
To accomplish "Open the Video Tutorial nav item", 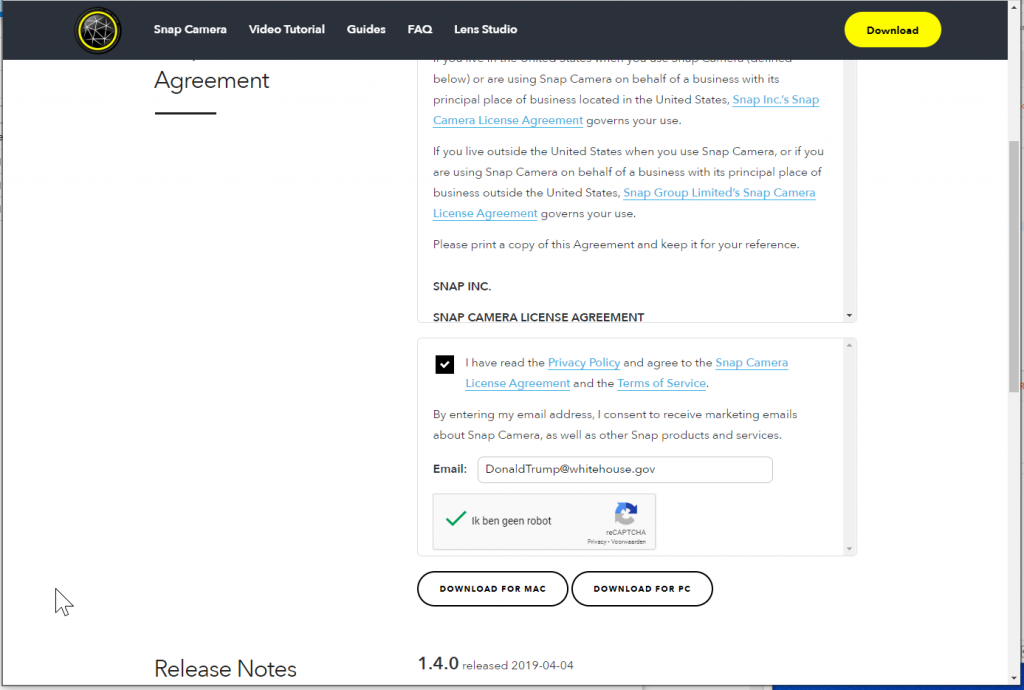I will click(287, 29).
